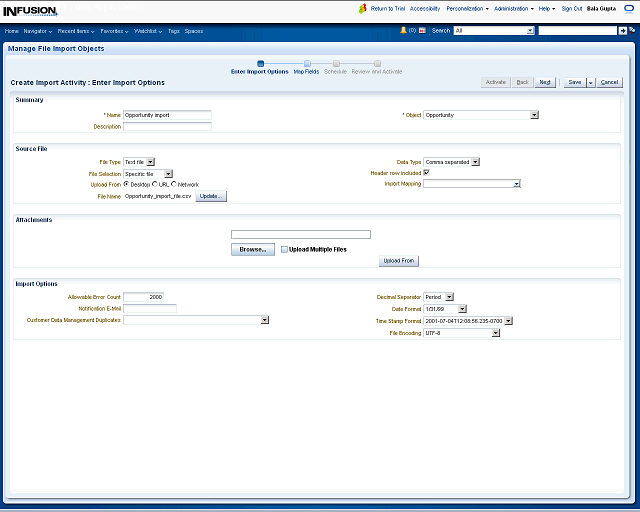Enable the Upload Multiple Files checkbox
Image resolution: width=640 pixels, height=512 pixels.
click(x=284, y=249)
